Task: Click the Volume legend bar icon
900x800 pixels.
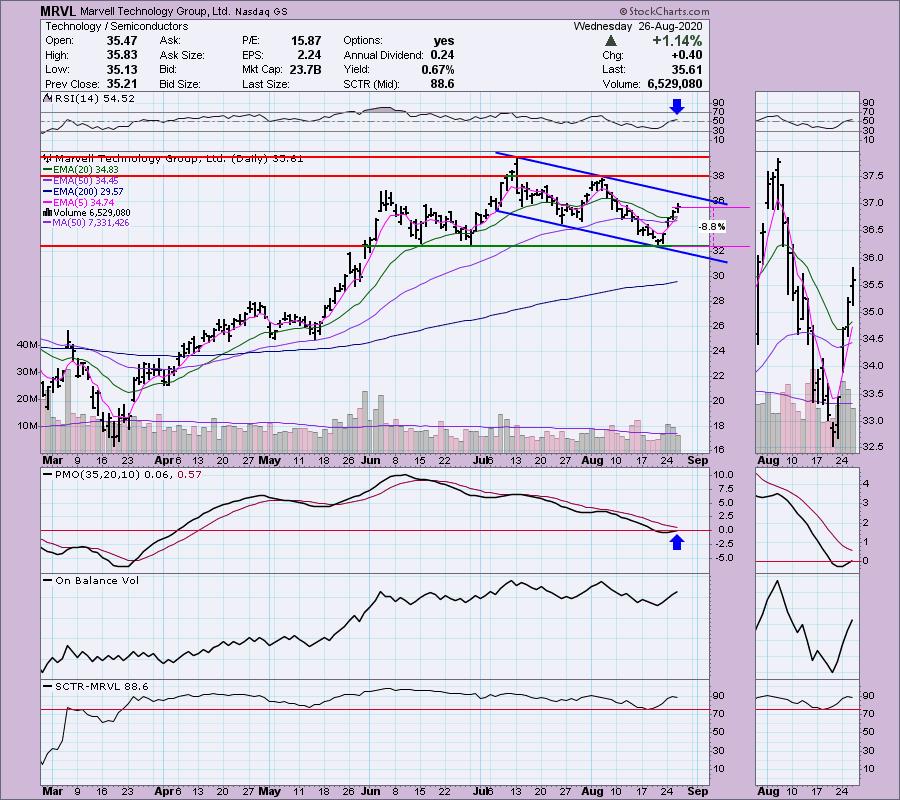Action: tap(48, 212)
